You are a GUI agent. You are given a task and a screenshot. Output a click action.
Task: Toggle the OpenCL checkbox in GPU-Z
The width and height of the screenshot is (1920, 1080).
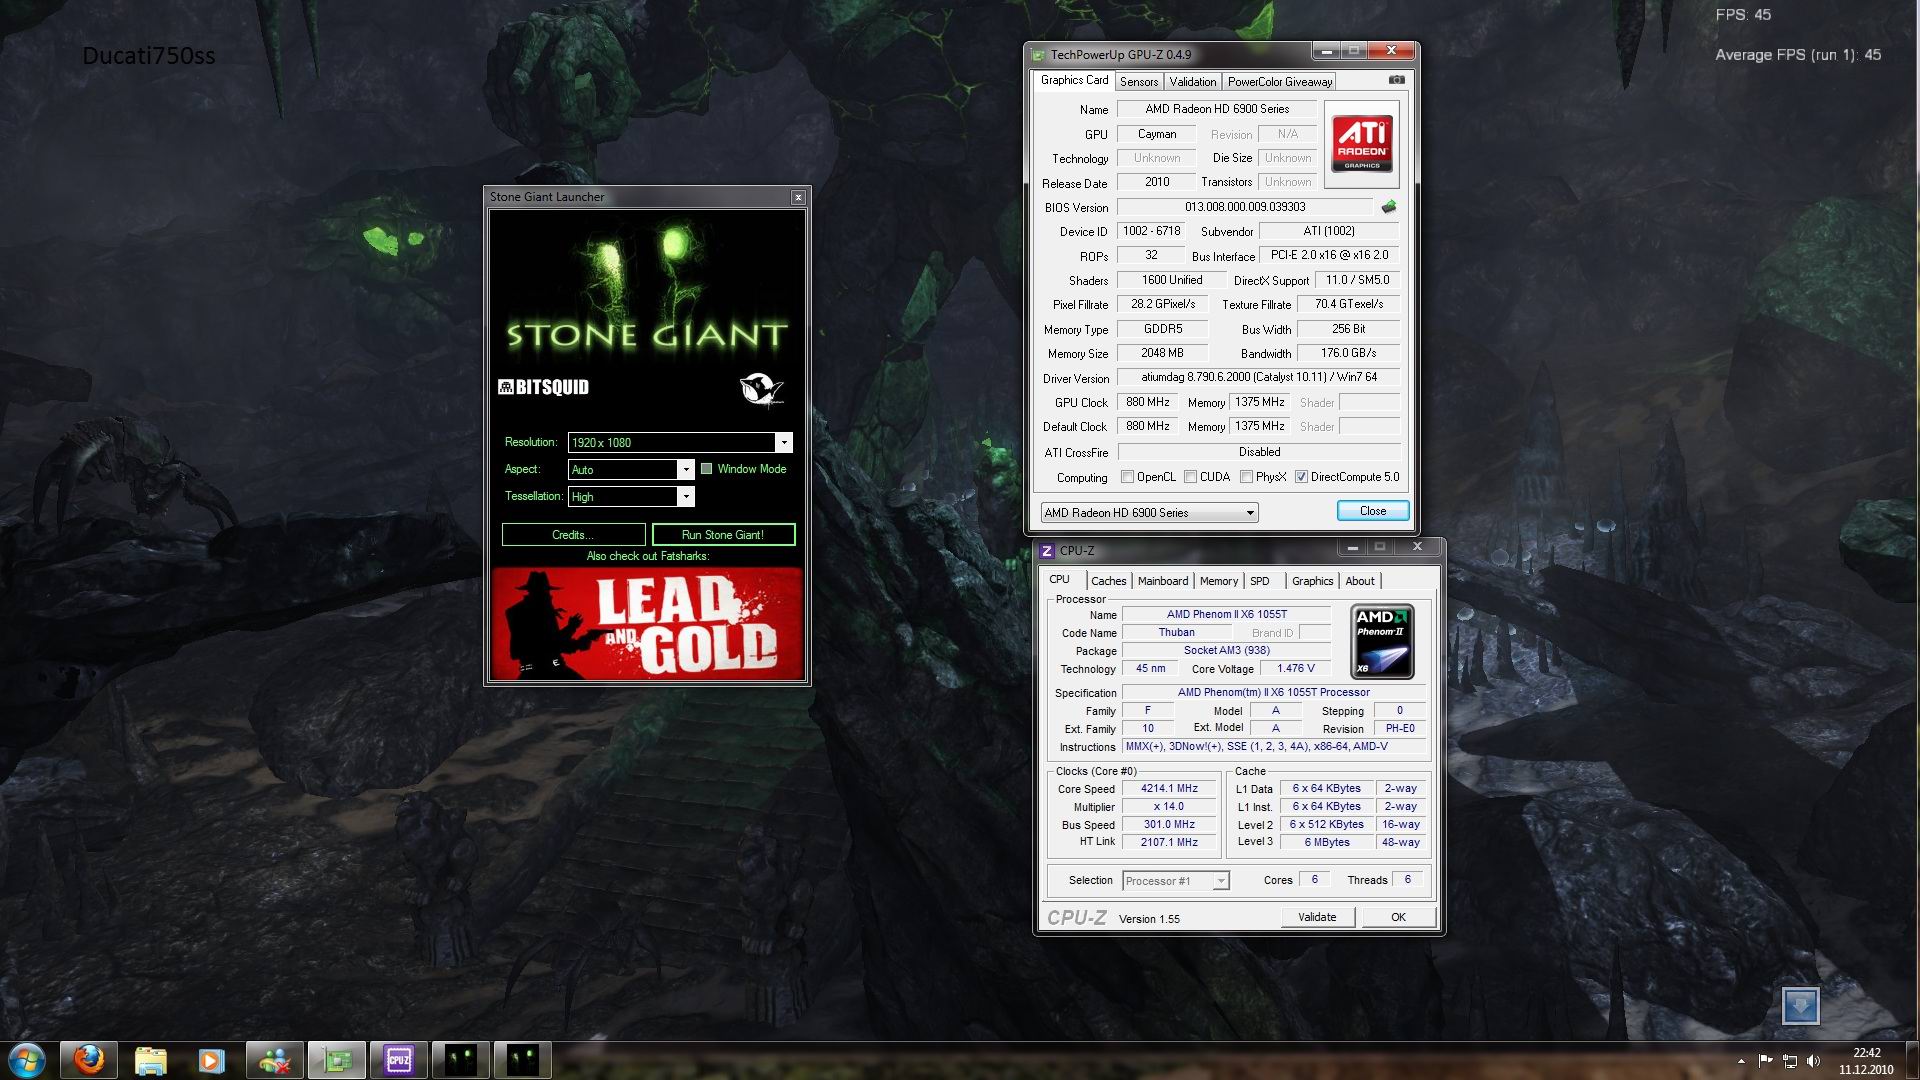click(x=1128, y=477)
